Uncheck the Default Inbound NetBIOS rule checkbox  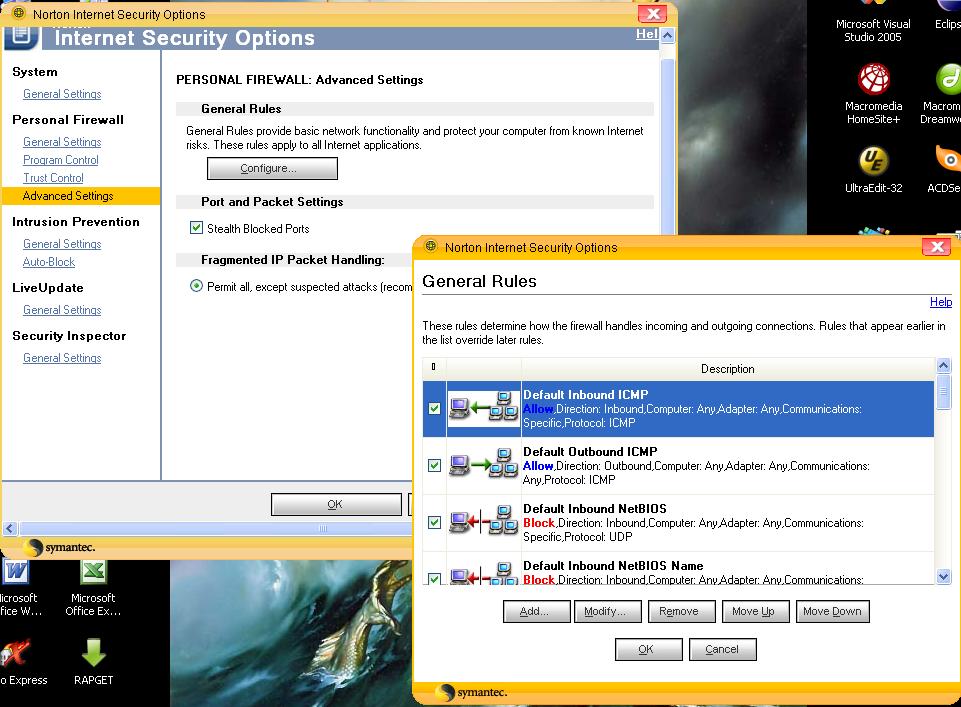click(x=435, y=522)
